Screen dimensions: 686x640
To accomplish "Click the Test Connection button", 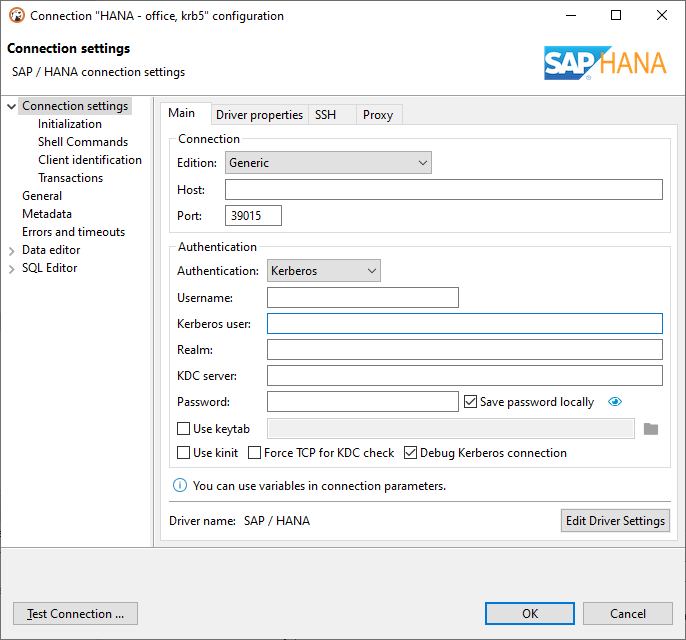I will click(x=75, y=613).
